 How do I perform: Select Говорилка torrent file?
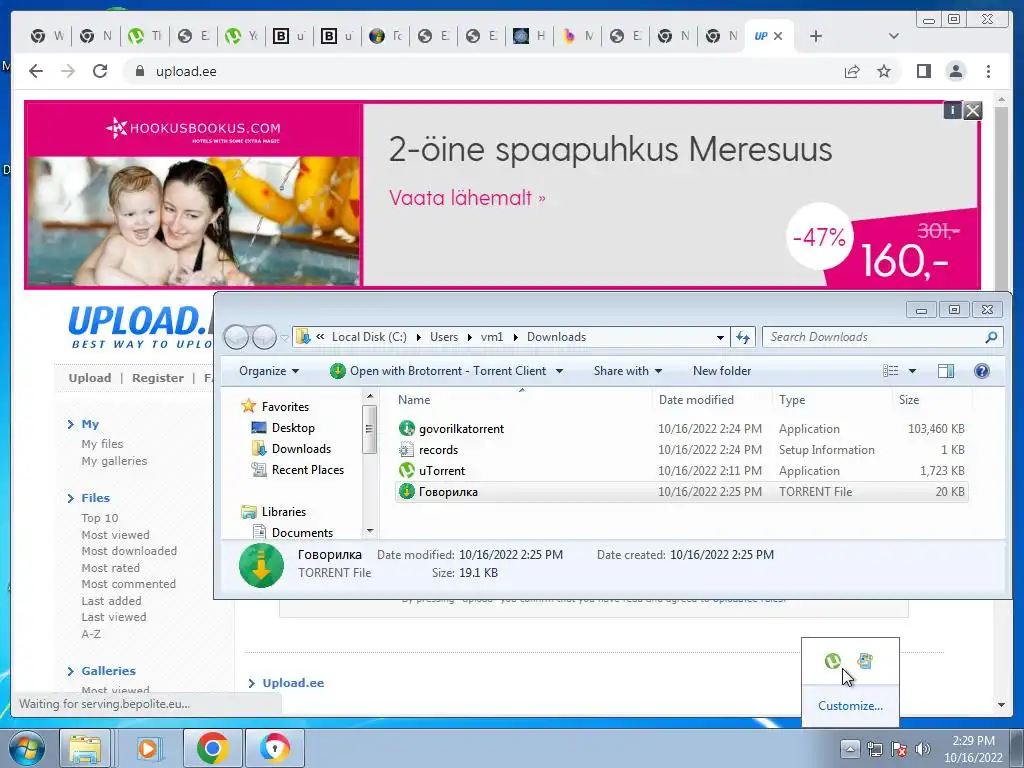point(681,492)
